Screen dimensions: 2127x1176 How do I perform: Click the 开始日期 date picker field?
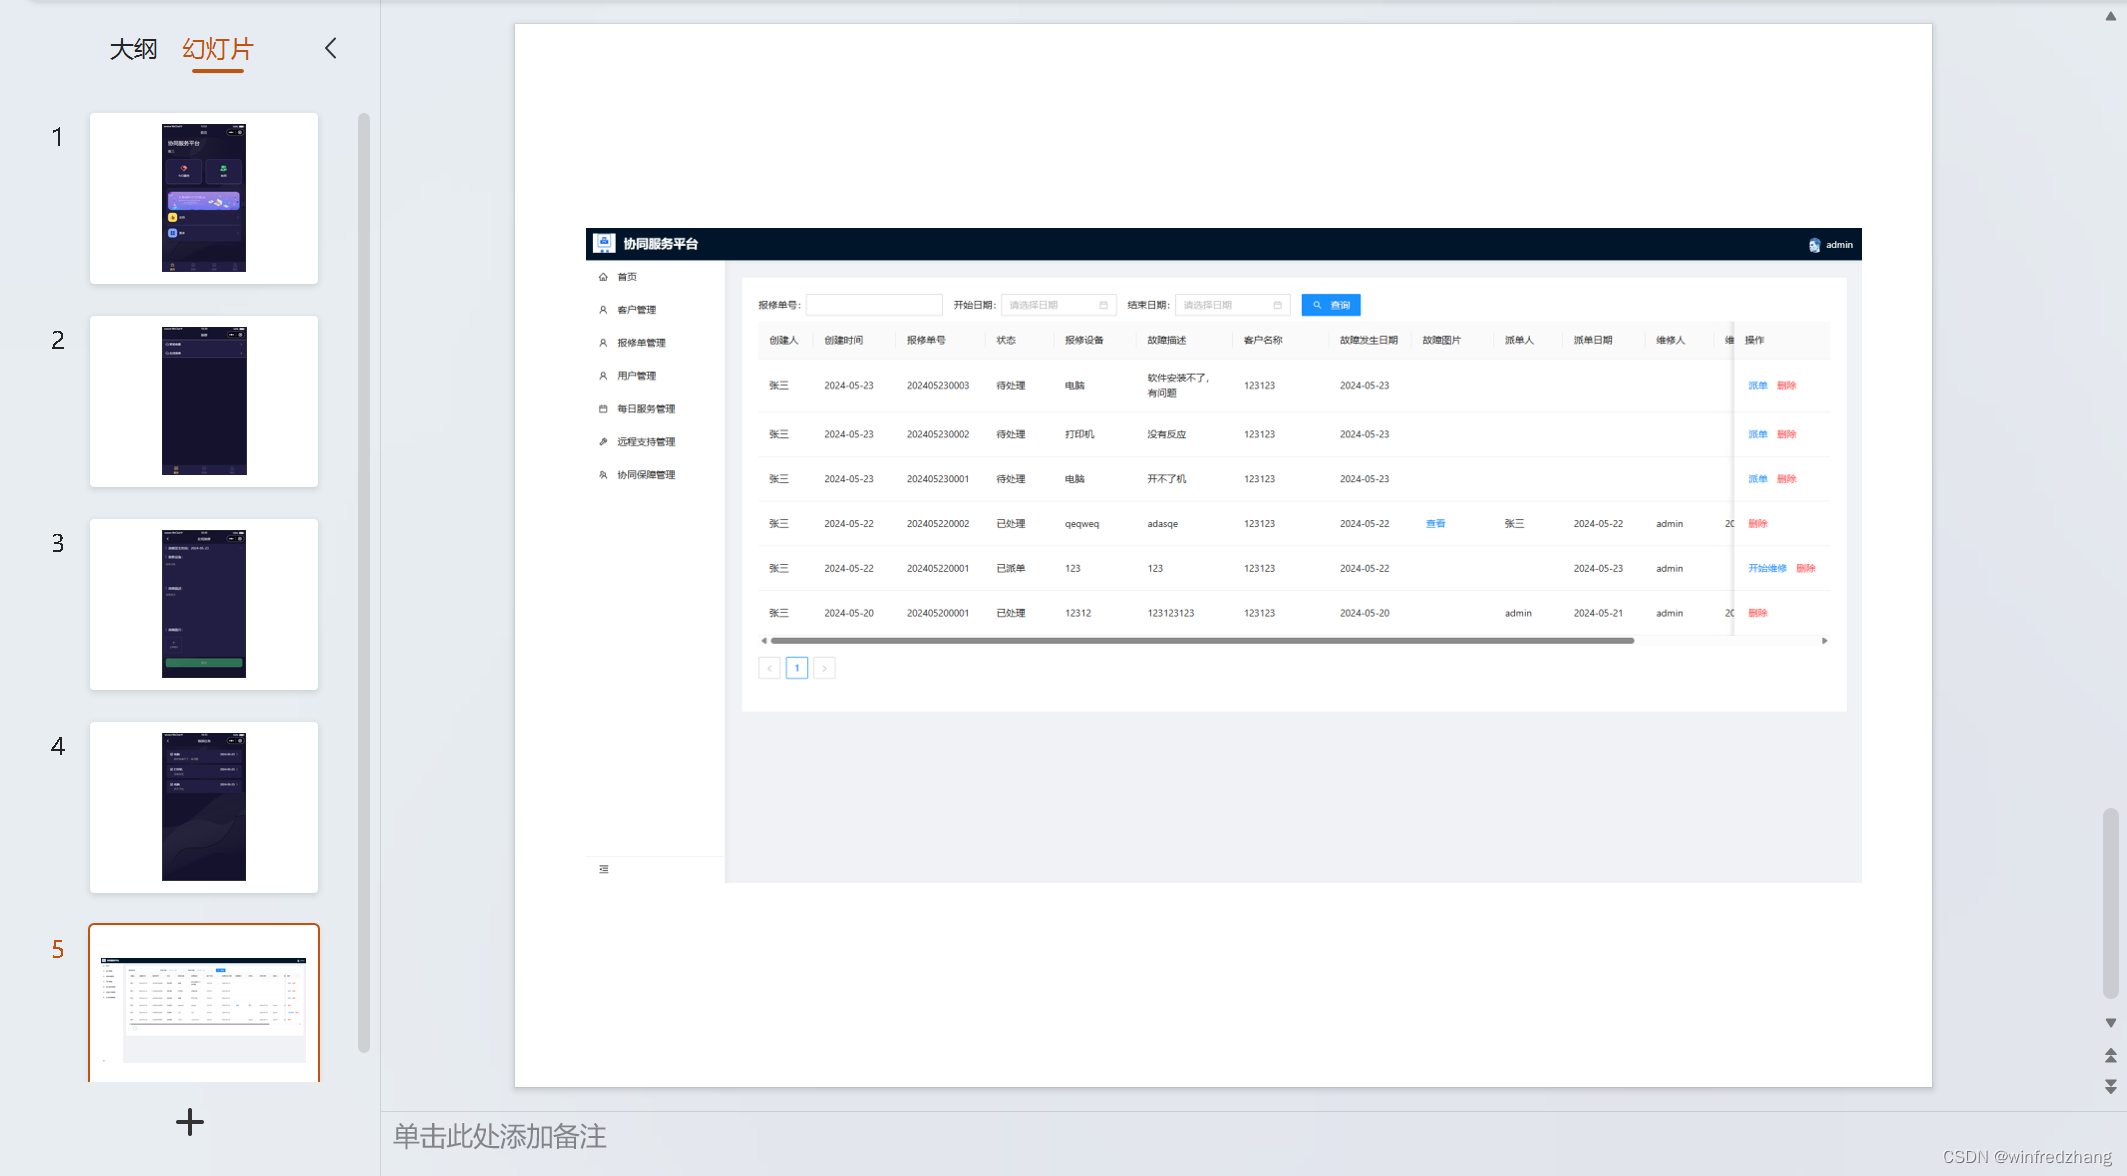pos(1057,305)
